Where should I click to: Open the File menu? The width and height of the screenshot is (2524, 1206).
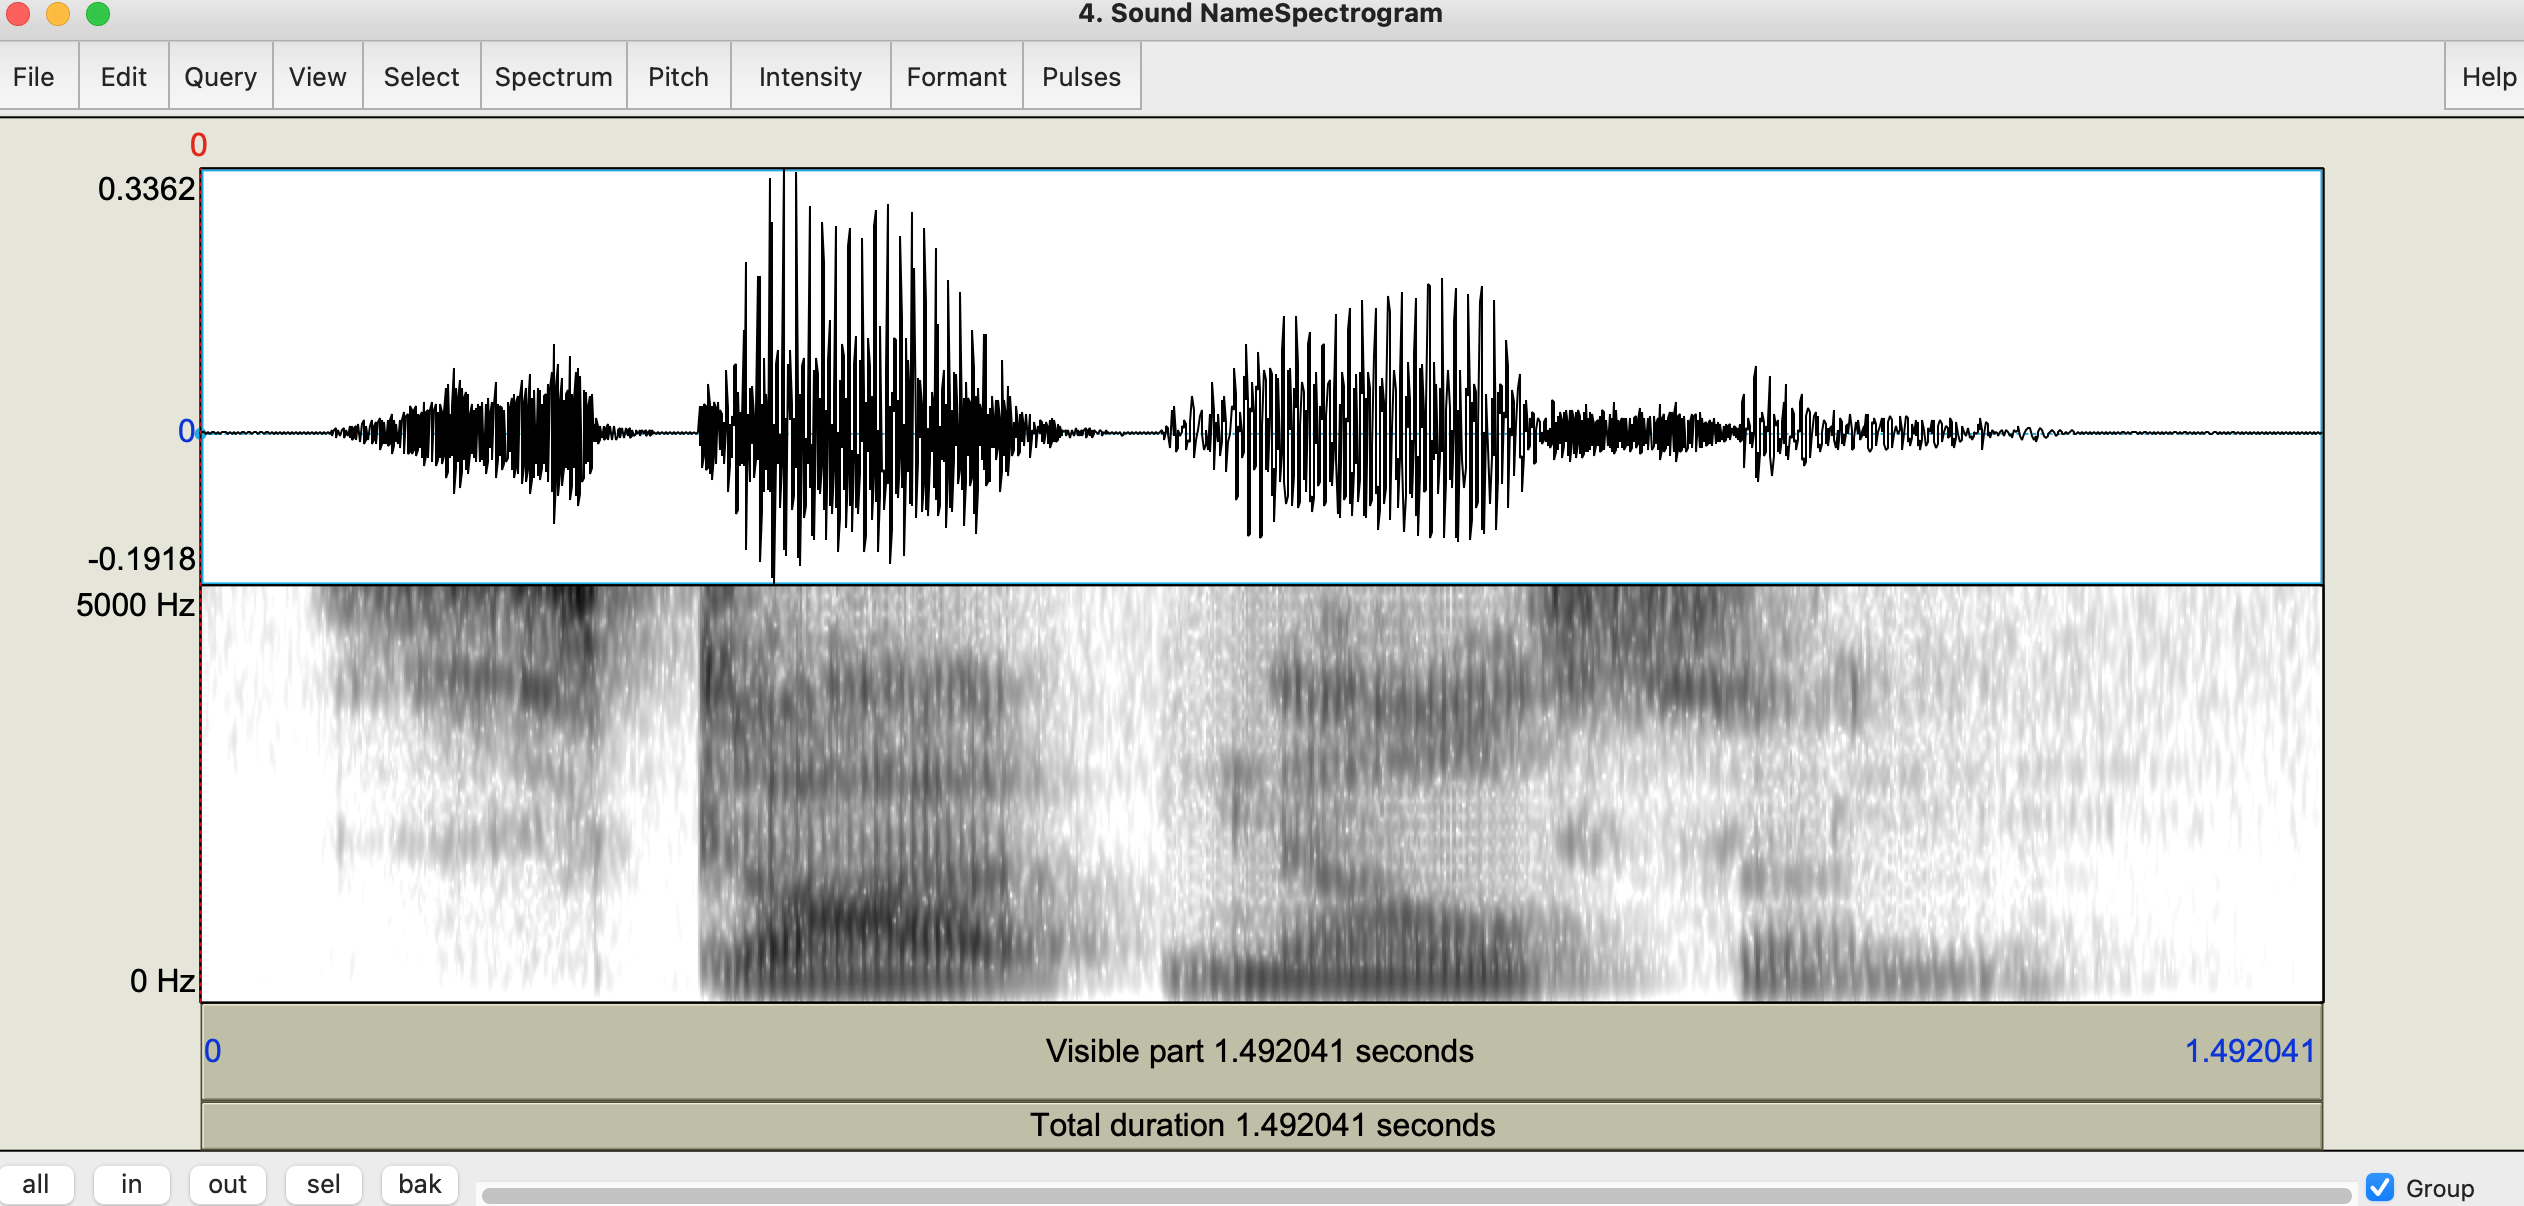pos(34,77)
